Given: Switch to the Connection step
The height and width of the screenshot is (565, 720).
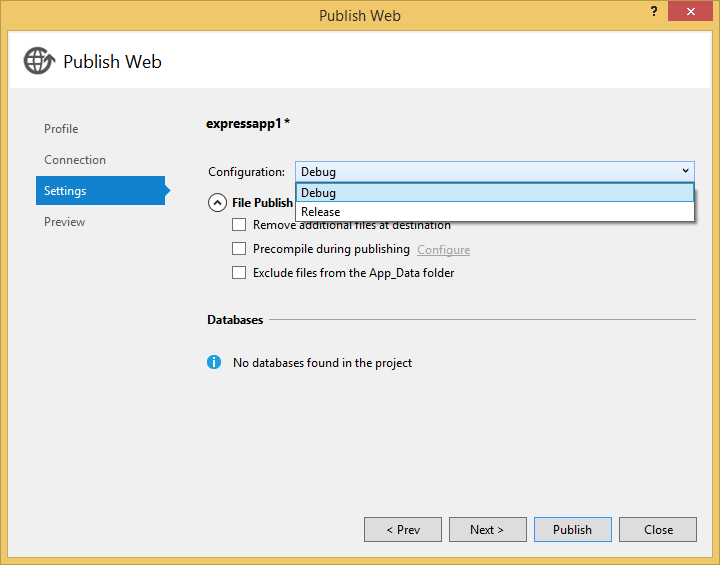Looking at the screenshot, I should pos(75,160).
